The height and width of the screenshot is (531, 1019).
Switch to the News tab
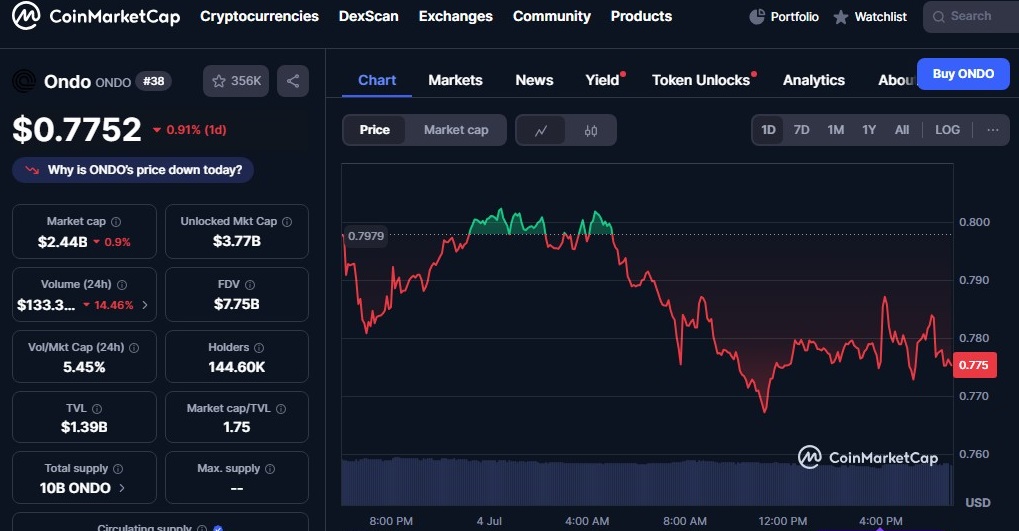click(534, 81)
